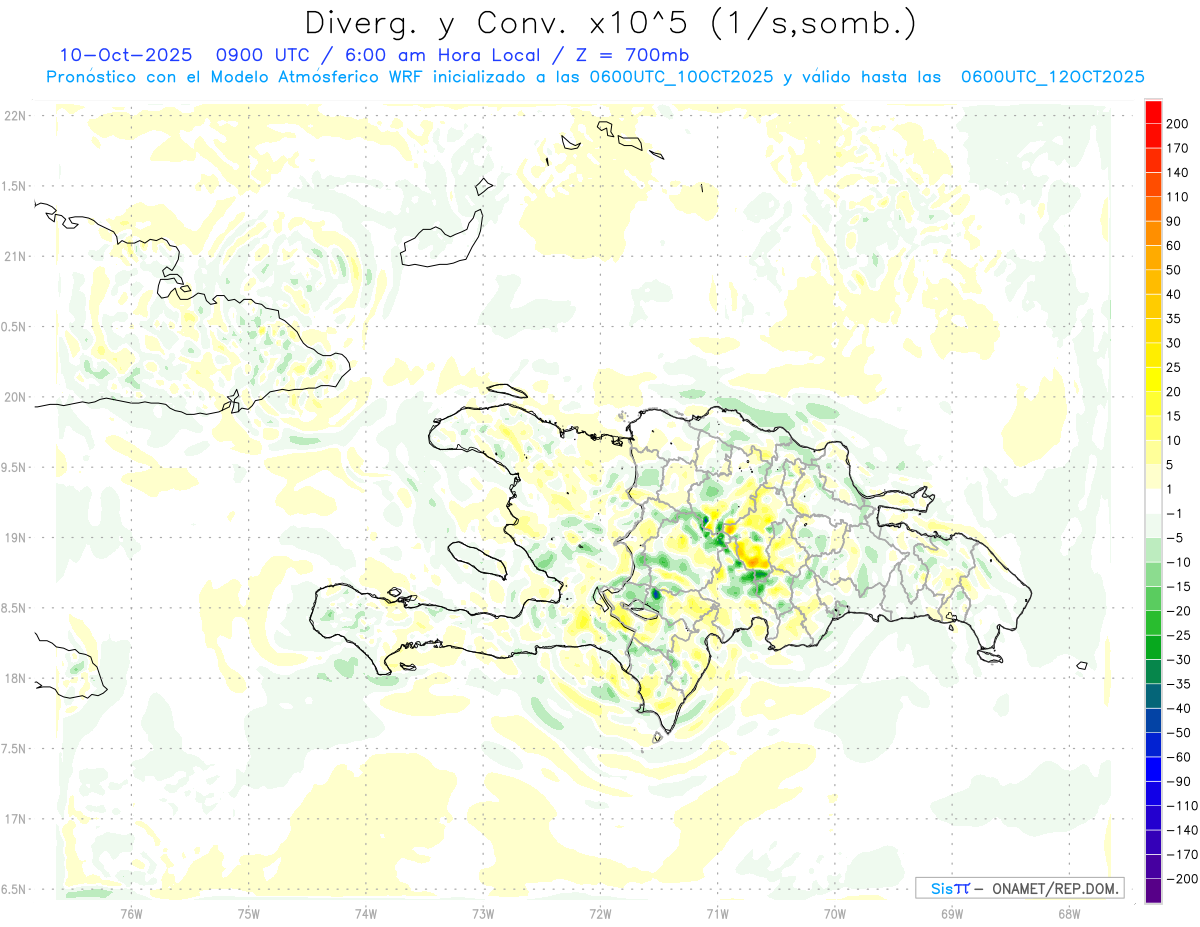Click the '76W' longitude label
Image resolution: width=1200 pixels, height=927 pixels.
click(131, 913)
